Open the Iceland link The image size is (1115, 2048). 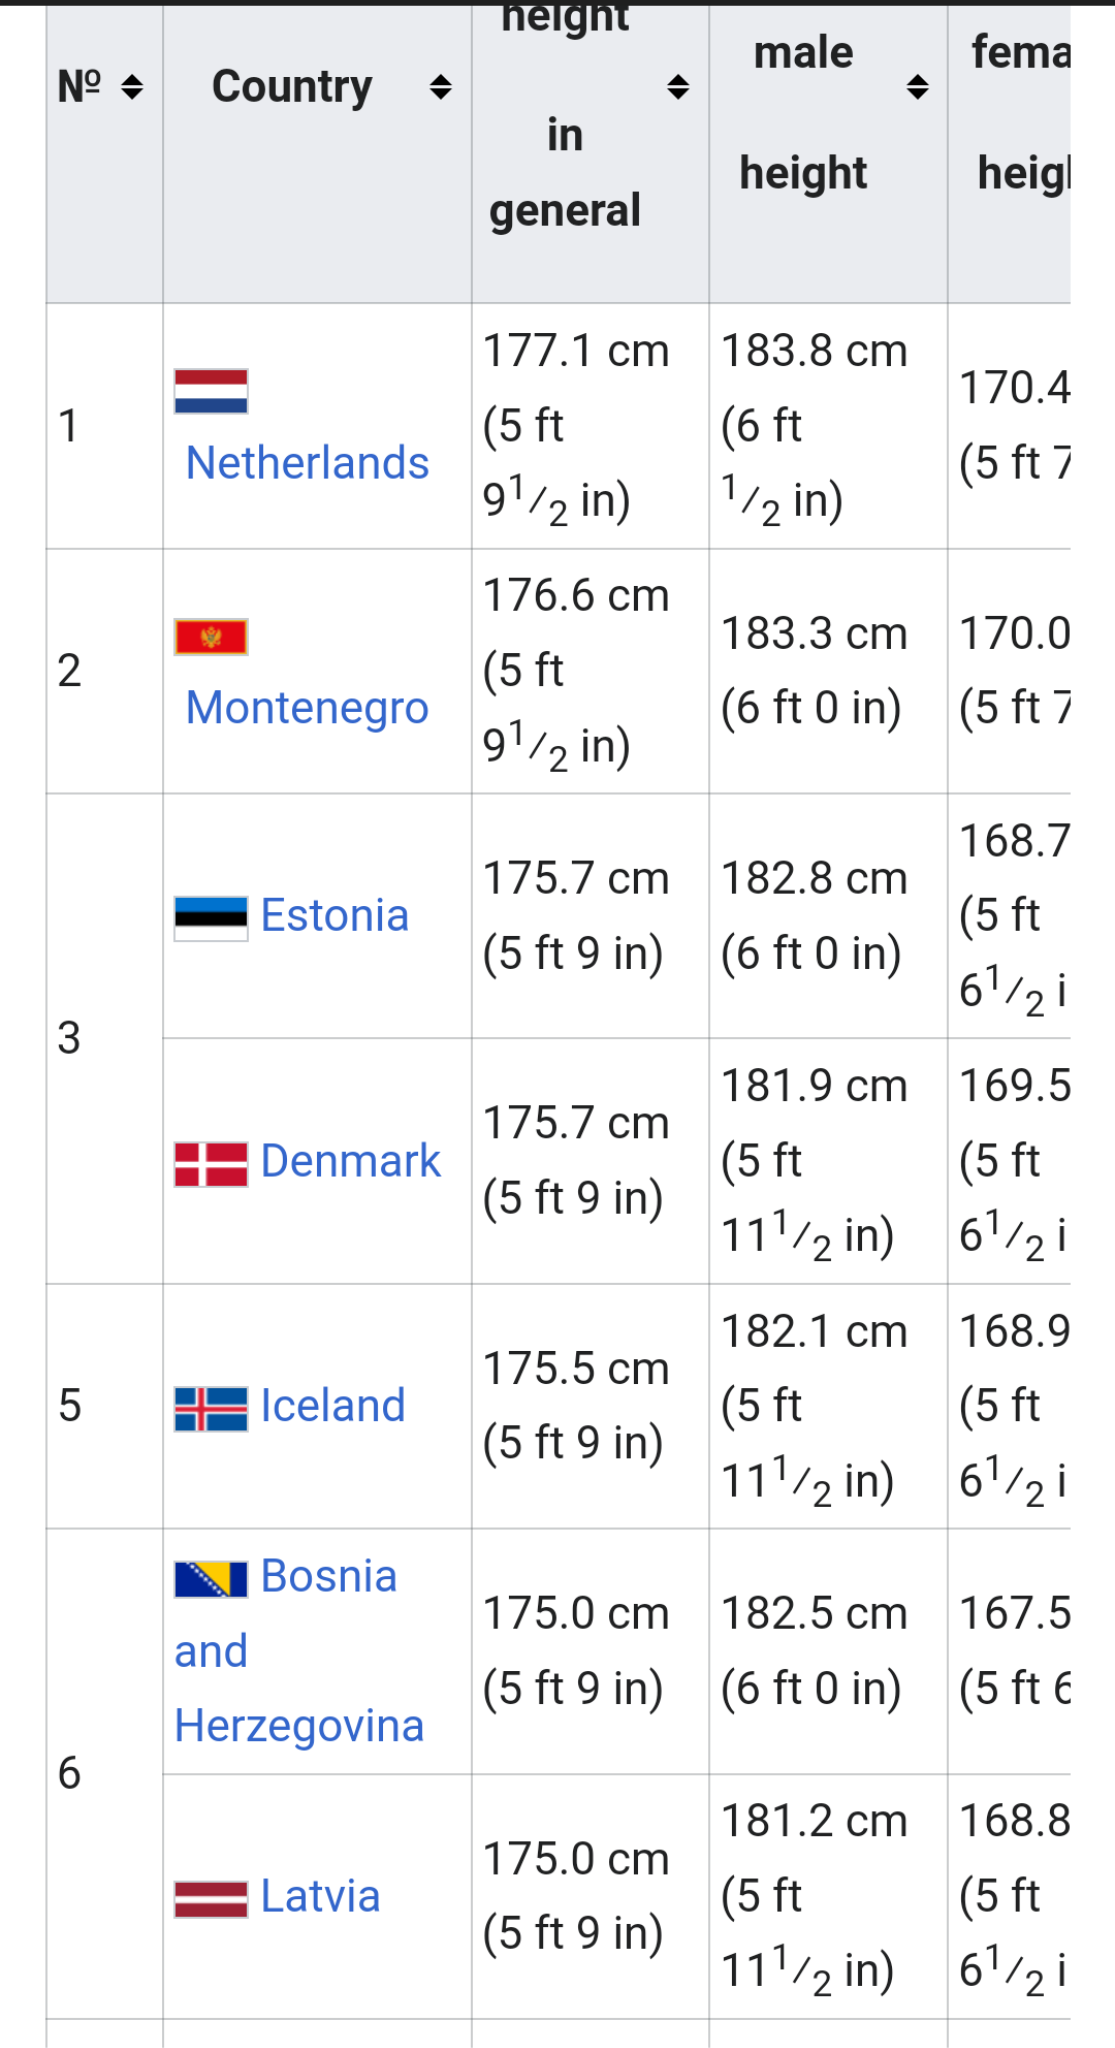(x=333, y=1406)
